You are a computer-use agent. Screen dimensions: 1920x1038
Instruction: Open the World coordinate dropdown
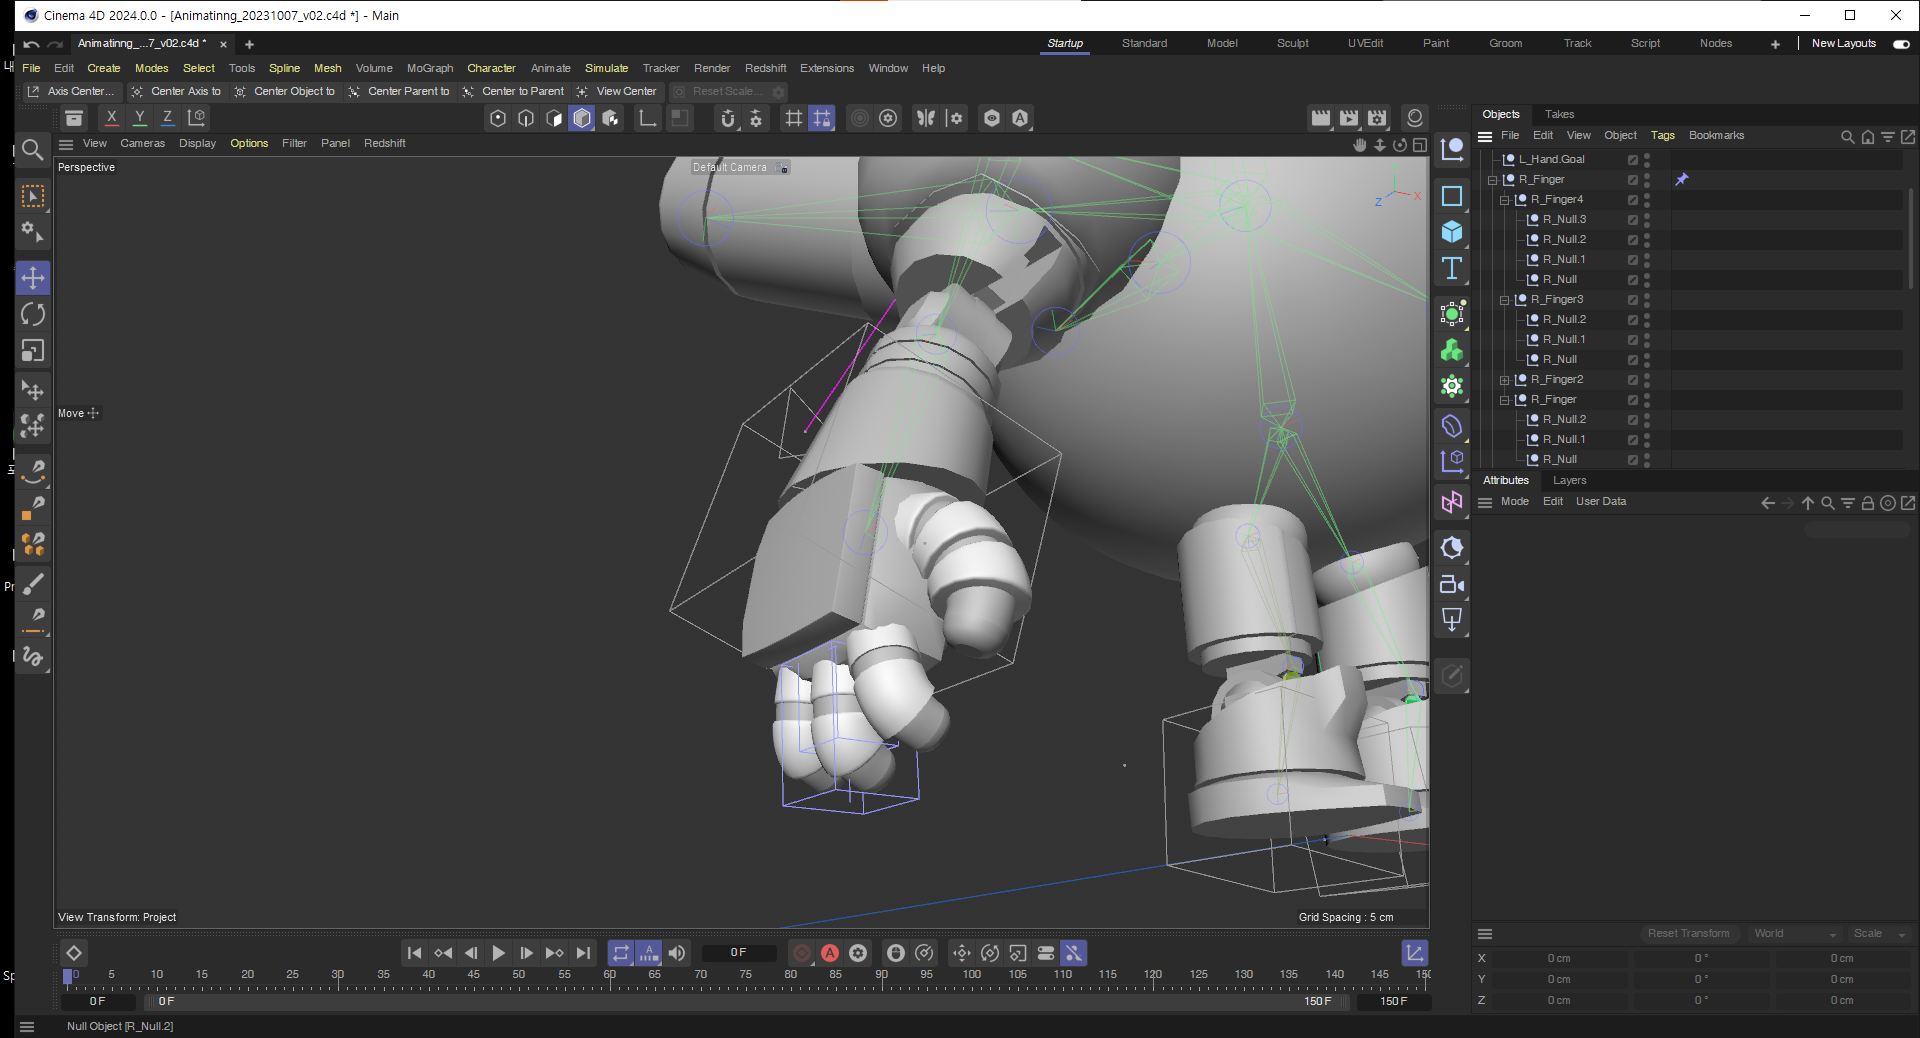pos(1795,934)
